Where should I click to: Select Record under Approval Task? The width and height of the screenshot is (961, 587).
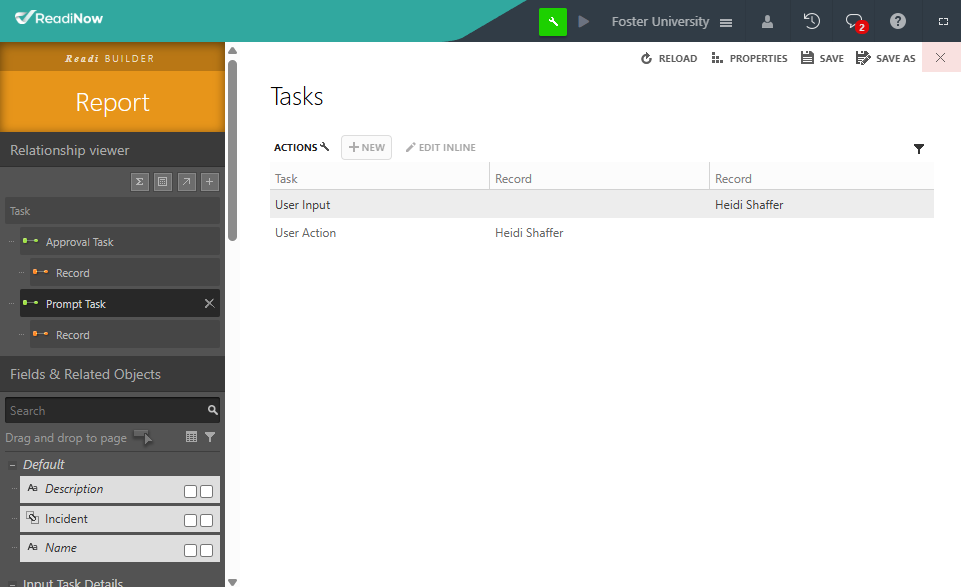coord(125,273)
